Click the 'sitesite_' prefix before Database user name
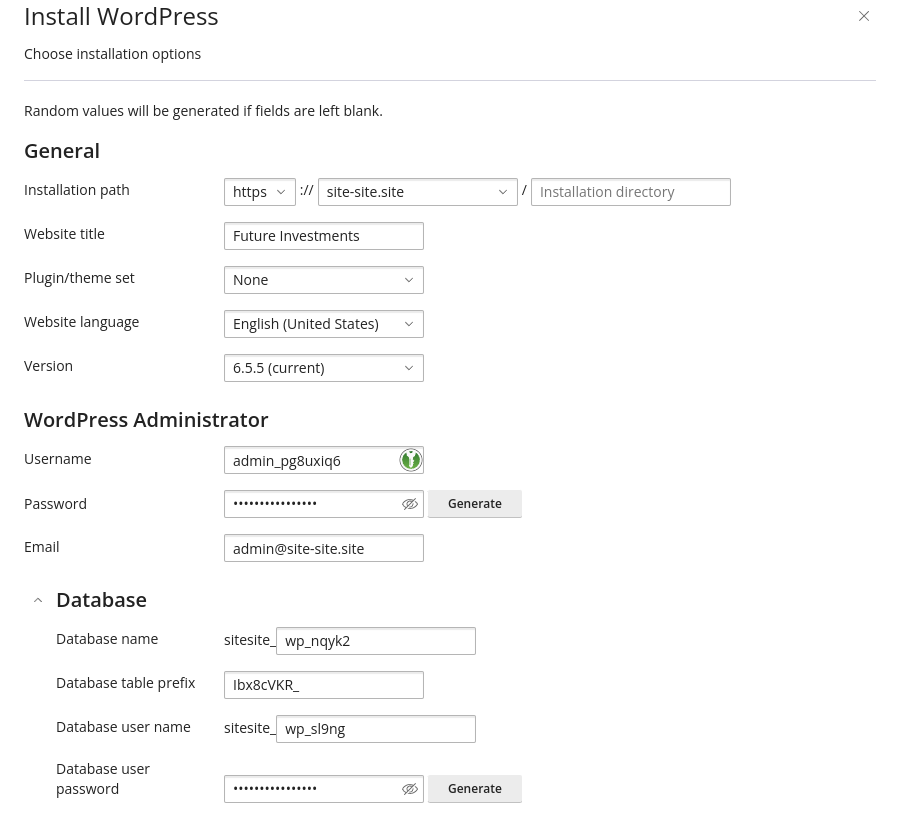 tap(250, 728)
